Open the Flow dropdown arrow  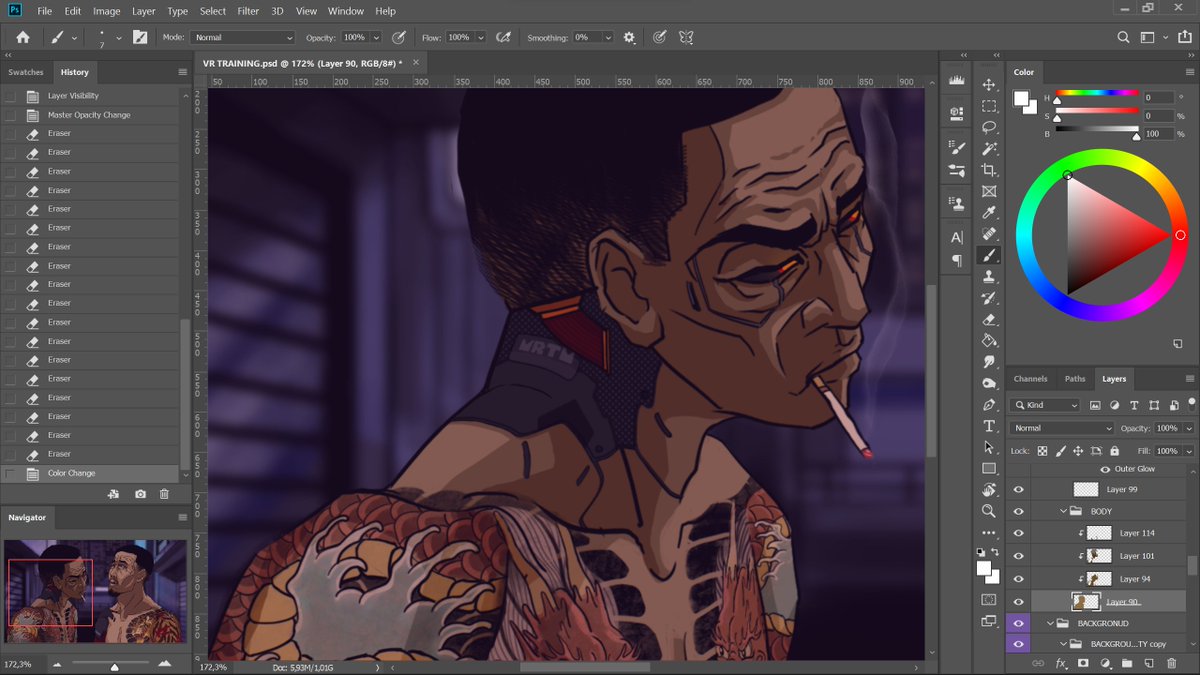pyautogui.click(x=480, y=37)
